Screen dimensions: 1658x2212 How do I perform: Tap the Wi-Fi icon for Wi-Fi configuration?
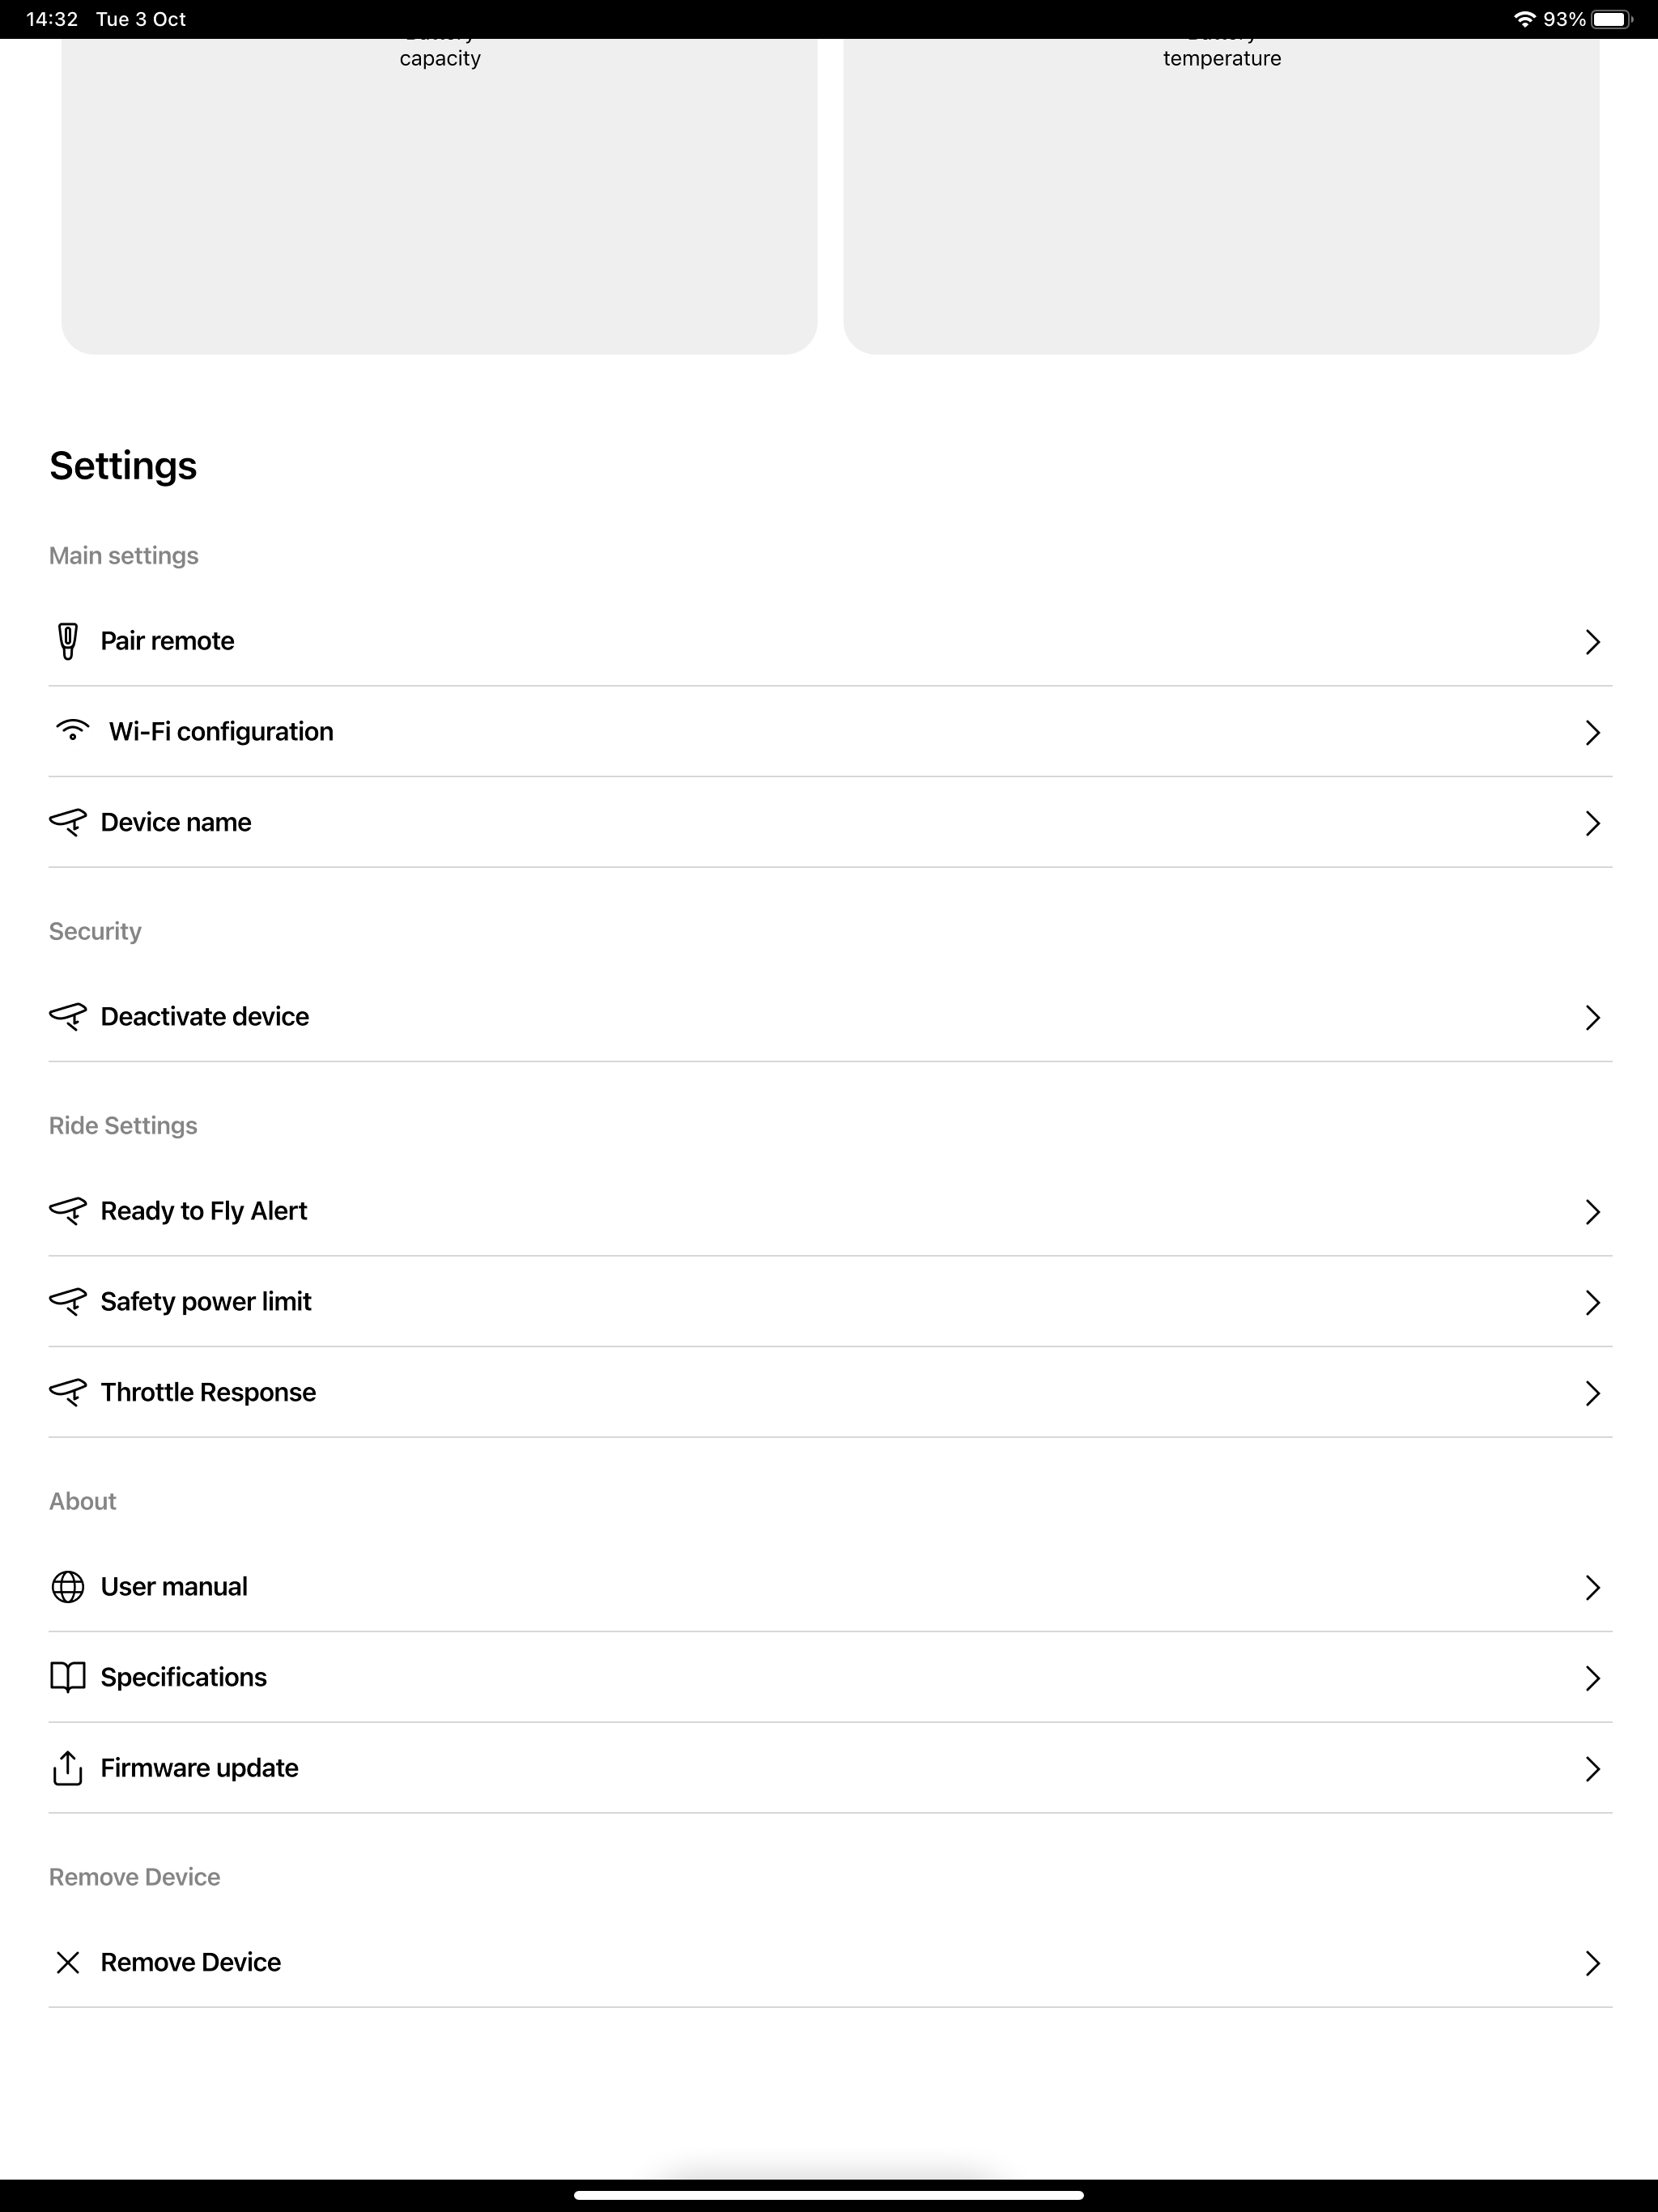coord(72,730)
